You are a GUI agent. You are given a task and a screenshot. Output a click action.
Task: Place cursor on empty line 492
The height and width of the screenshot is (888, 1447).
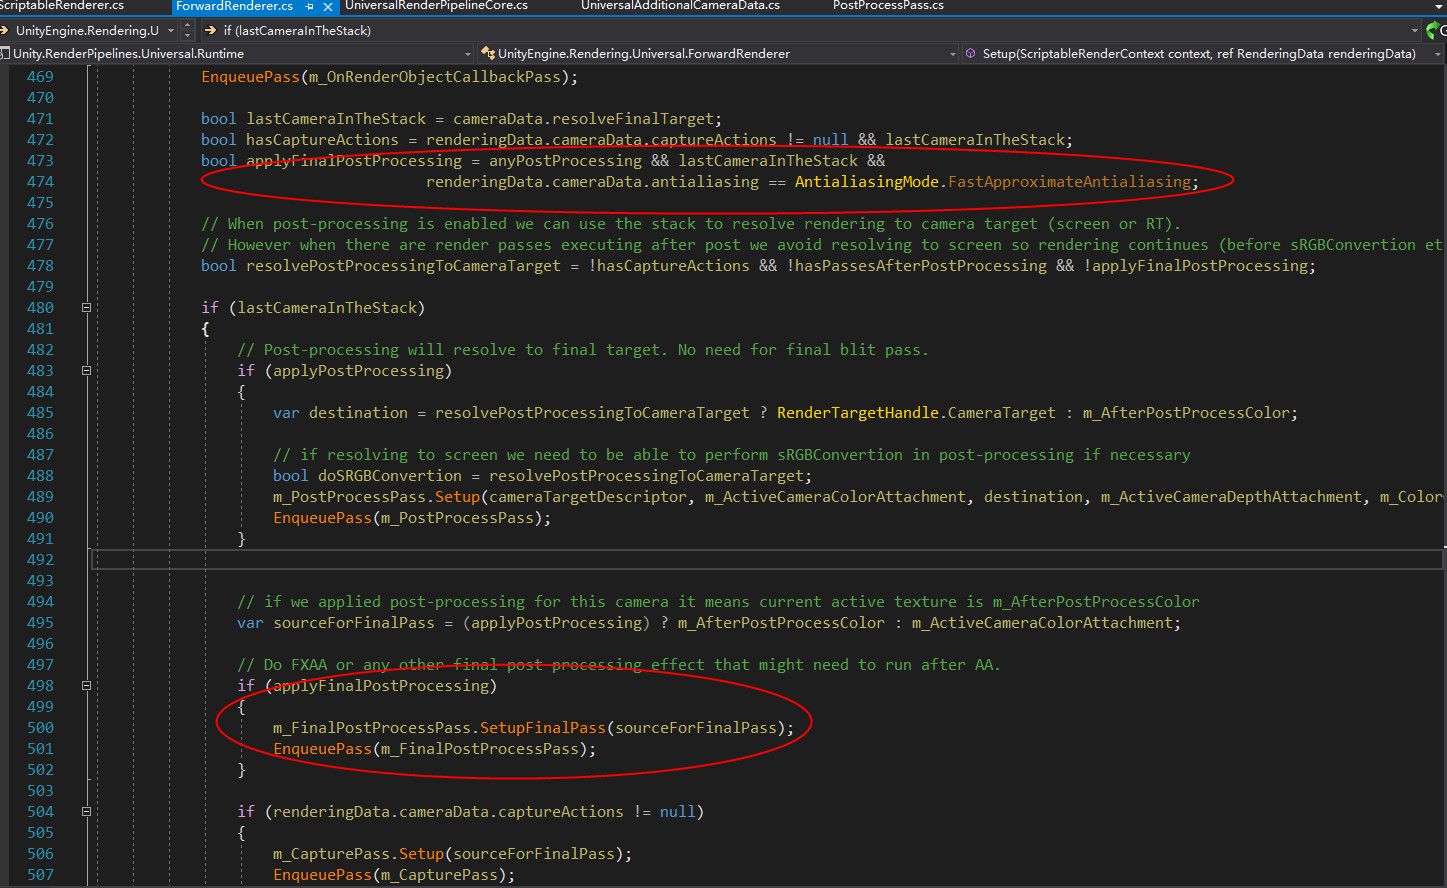tap(766, 560)
